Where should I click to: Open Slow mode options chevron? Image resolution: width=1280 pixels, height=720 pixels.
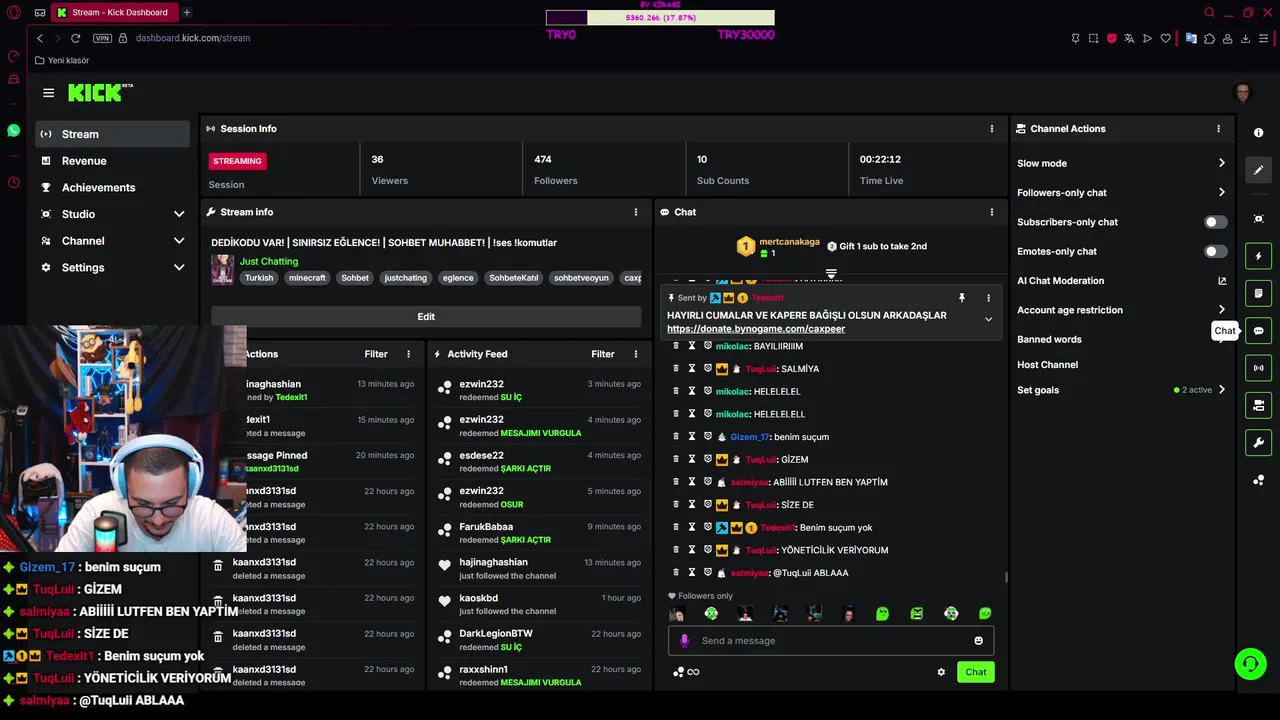[1221, 163]
